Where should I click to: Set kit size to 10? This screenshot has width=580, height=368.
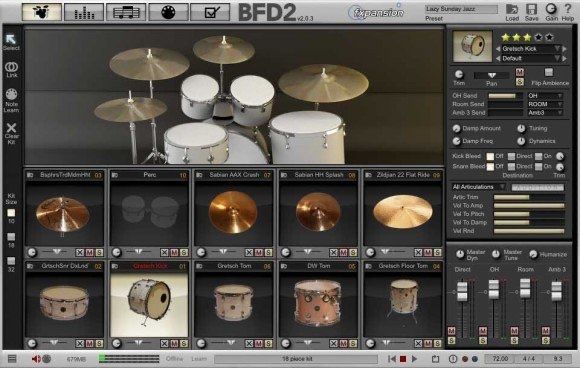[x=11, y=213]
